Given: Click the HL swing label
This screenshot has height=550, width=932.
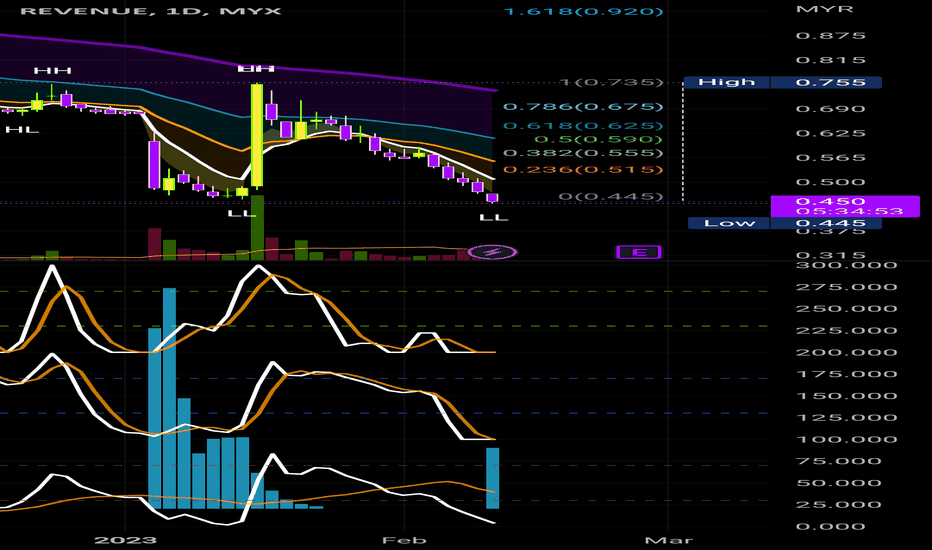Looking at the screenshot, I should tap(22, 129).
